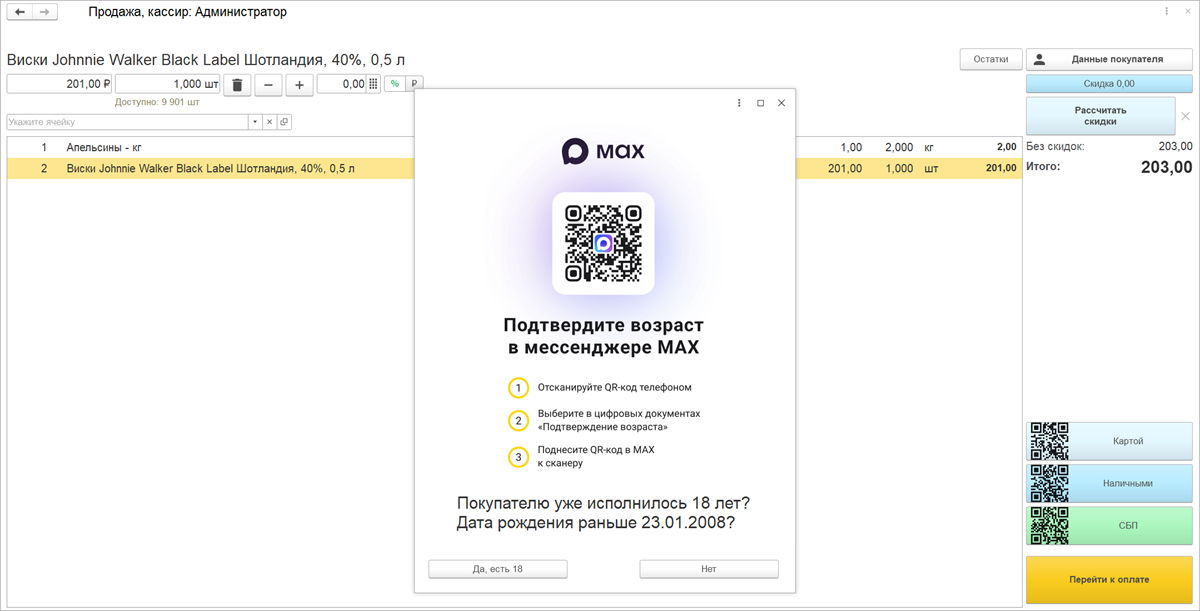Click the 'Без скидок:' label
The image size is (1200, 611).
1055,146
